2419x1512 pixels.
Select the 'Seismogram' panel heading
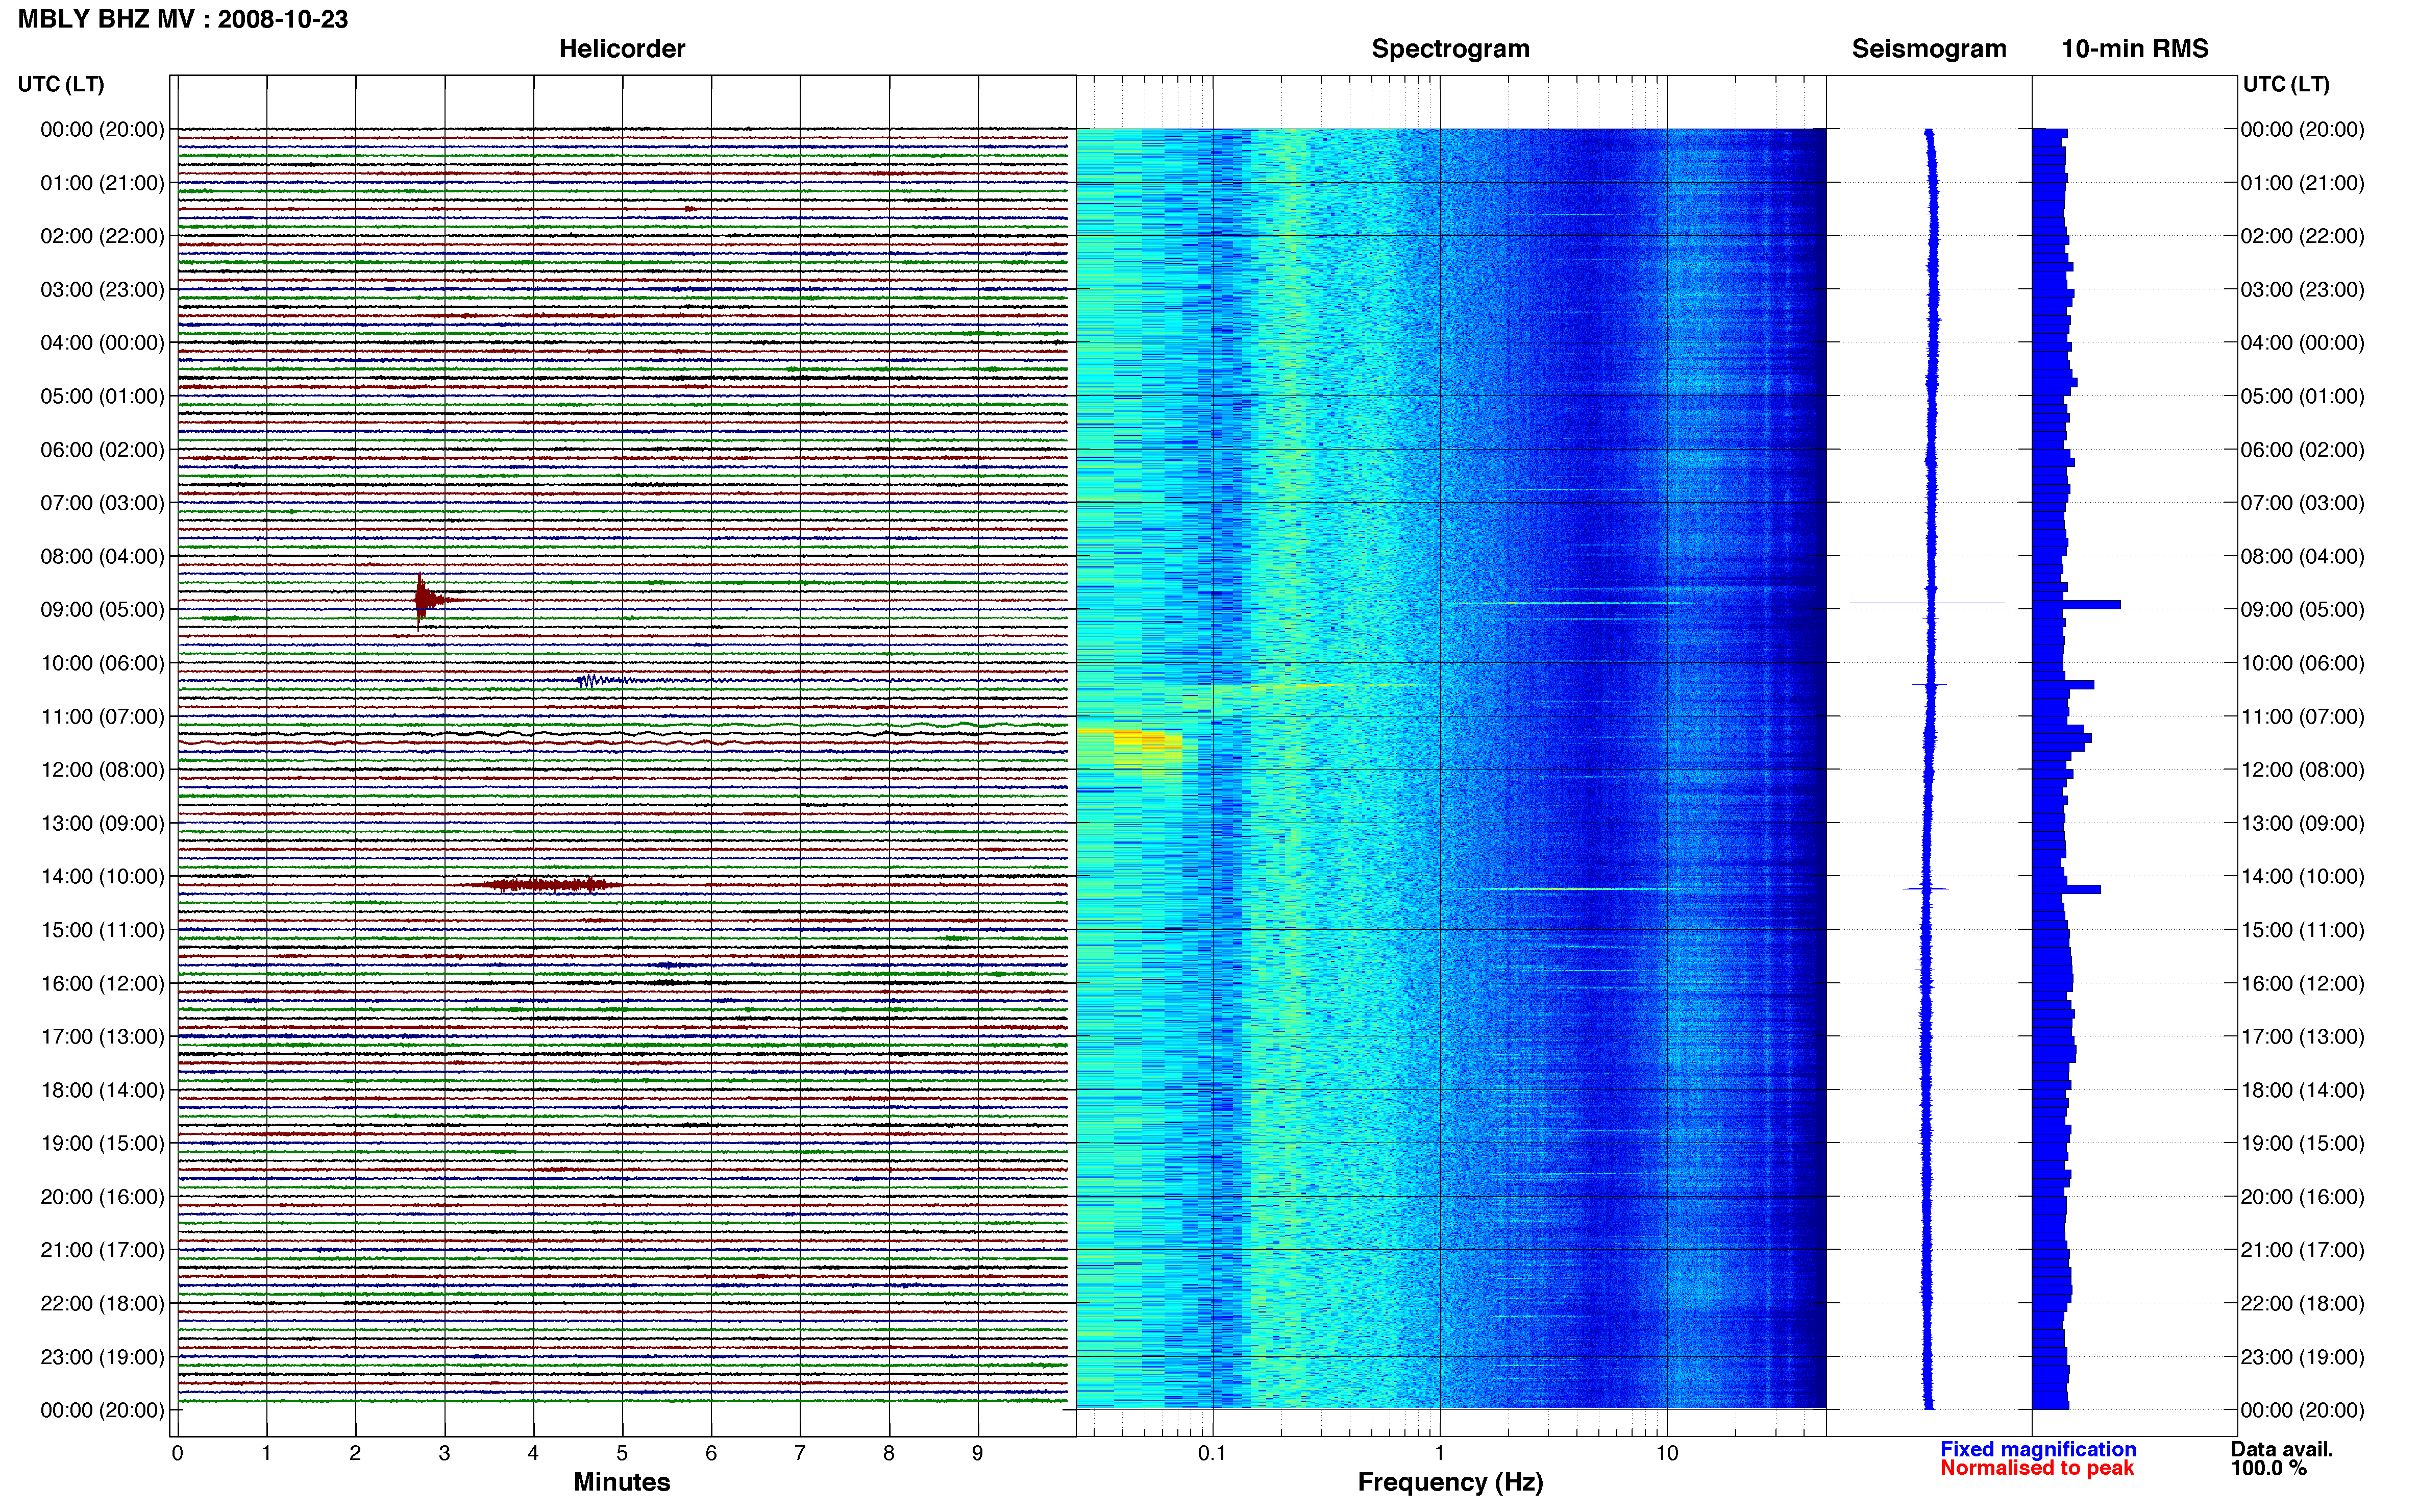(1928, 49)
